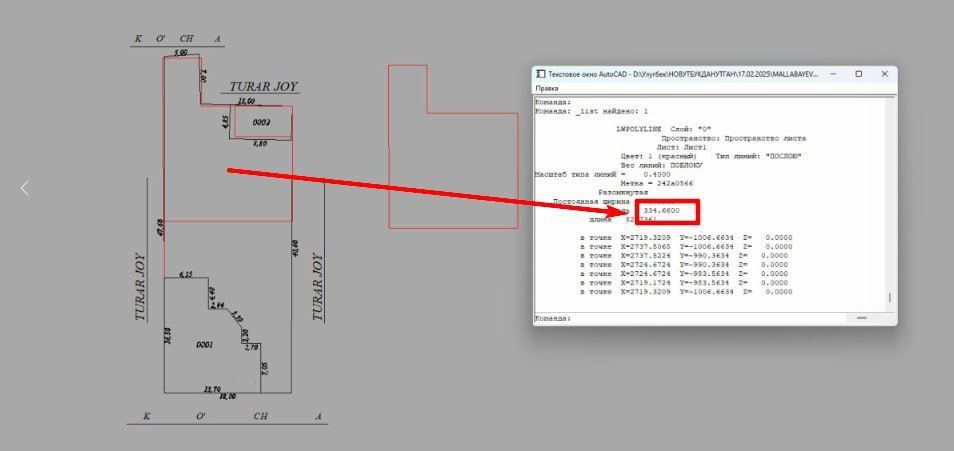Click the 6,15 dimension on plan
954x451 pixels.
point(186,274)
